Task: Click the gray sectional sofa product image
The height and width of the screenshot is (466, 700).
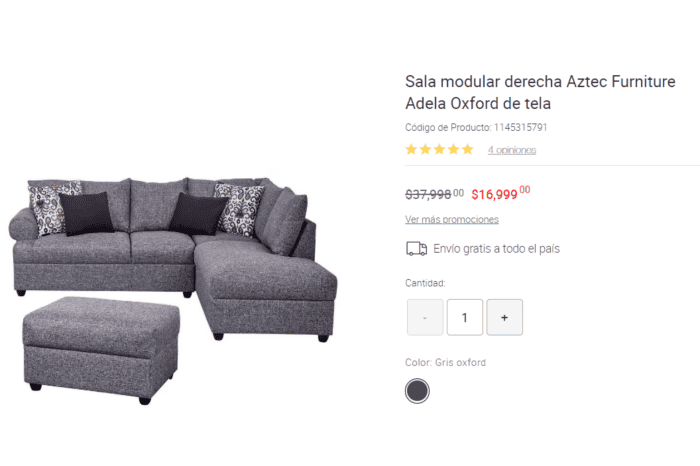Action: pos(173,290)
